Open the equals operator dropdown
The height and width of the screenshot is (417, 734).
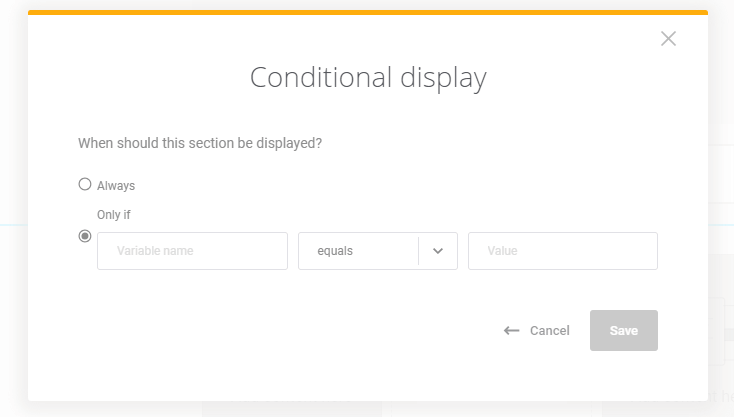click(378, 251)
